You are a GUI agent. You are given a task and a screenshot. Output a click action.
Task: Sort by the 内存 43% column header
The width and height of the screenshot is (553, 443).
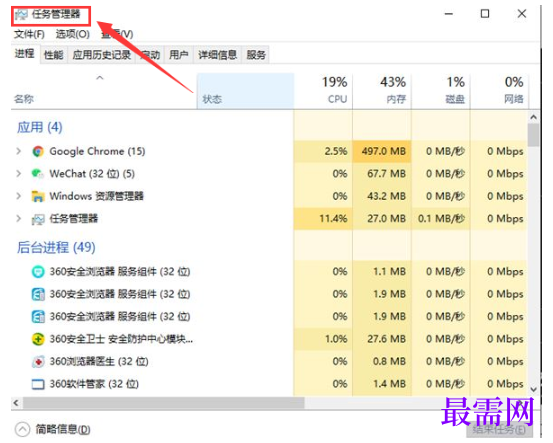tap(382, 91)
